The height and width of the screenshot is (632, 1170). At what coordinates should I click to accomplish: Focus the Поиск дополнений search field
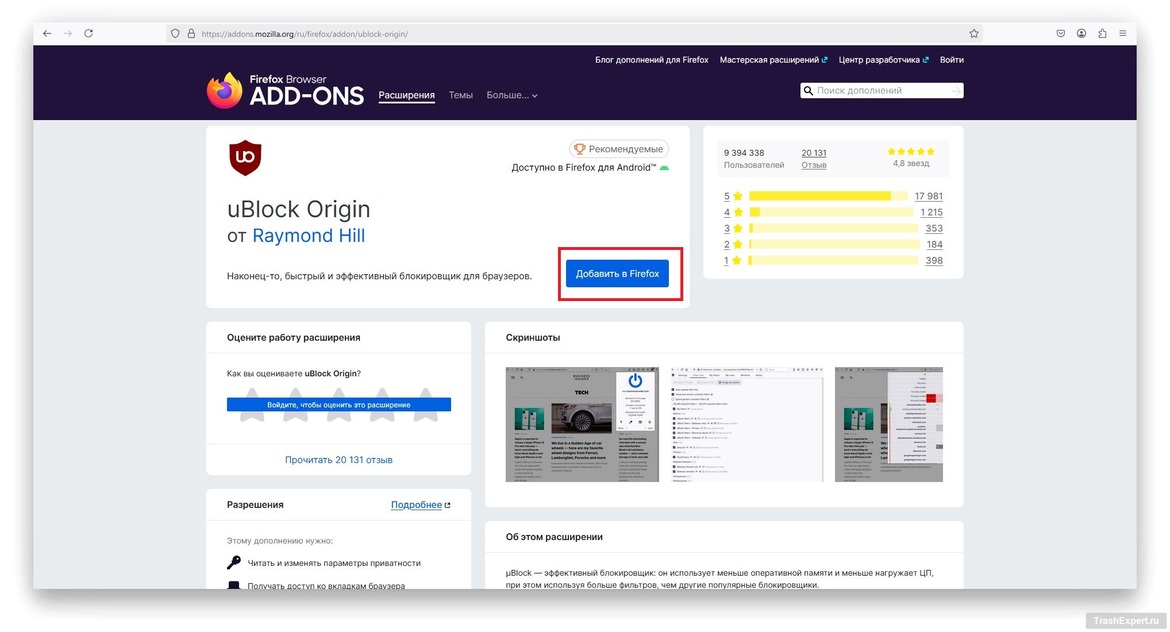pyautogui.click(x=882, y=90)
